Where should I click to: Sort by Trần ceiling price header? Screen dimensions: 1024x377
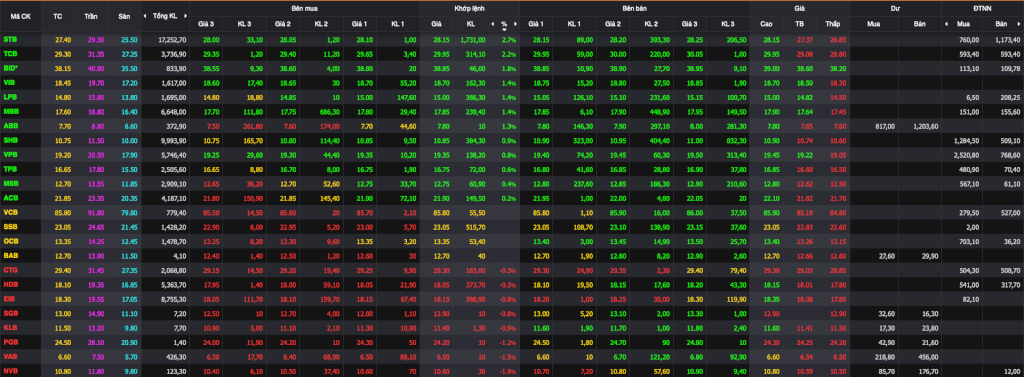pyautogui.click(x=91, y=16)
